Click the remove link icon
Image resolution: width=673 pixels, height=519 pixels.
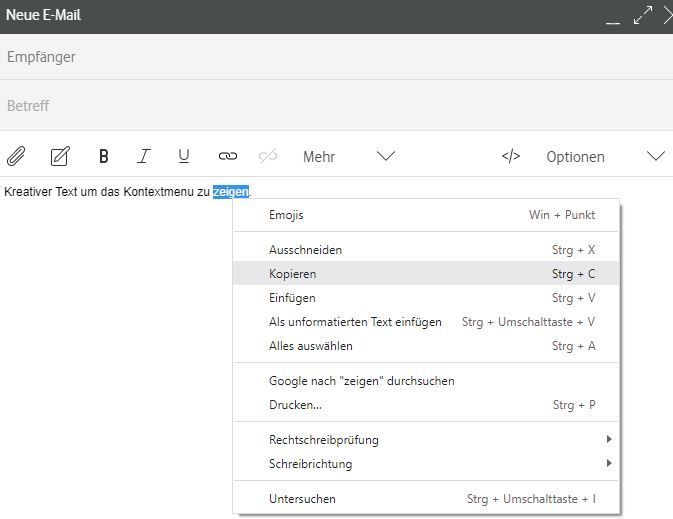(268, 156)
